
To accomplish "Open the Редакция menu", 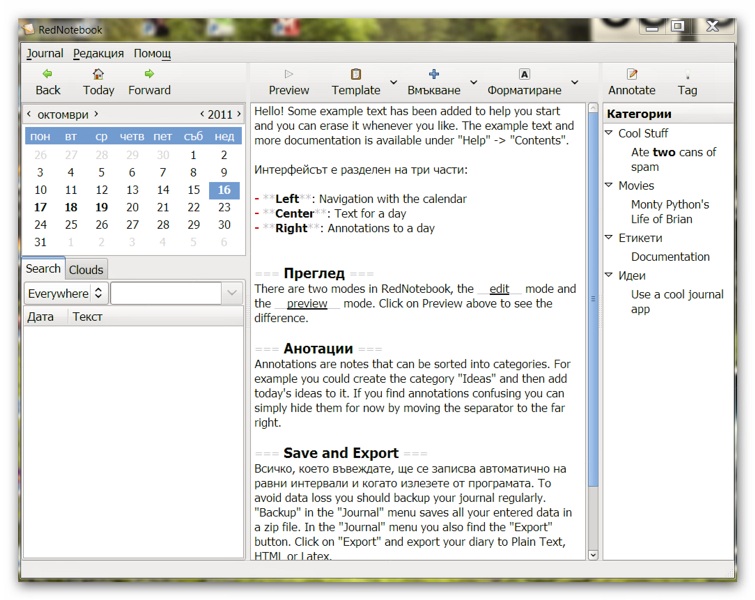I will 99,53.
